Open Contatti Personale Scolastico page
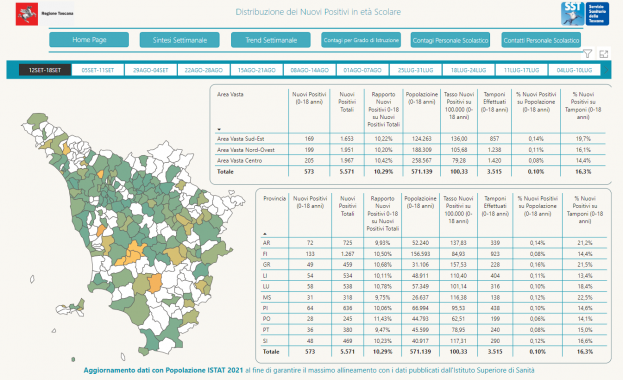Viewport: 623px width, 380px height. point(541,40)
